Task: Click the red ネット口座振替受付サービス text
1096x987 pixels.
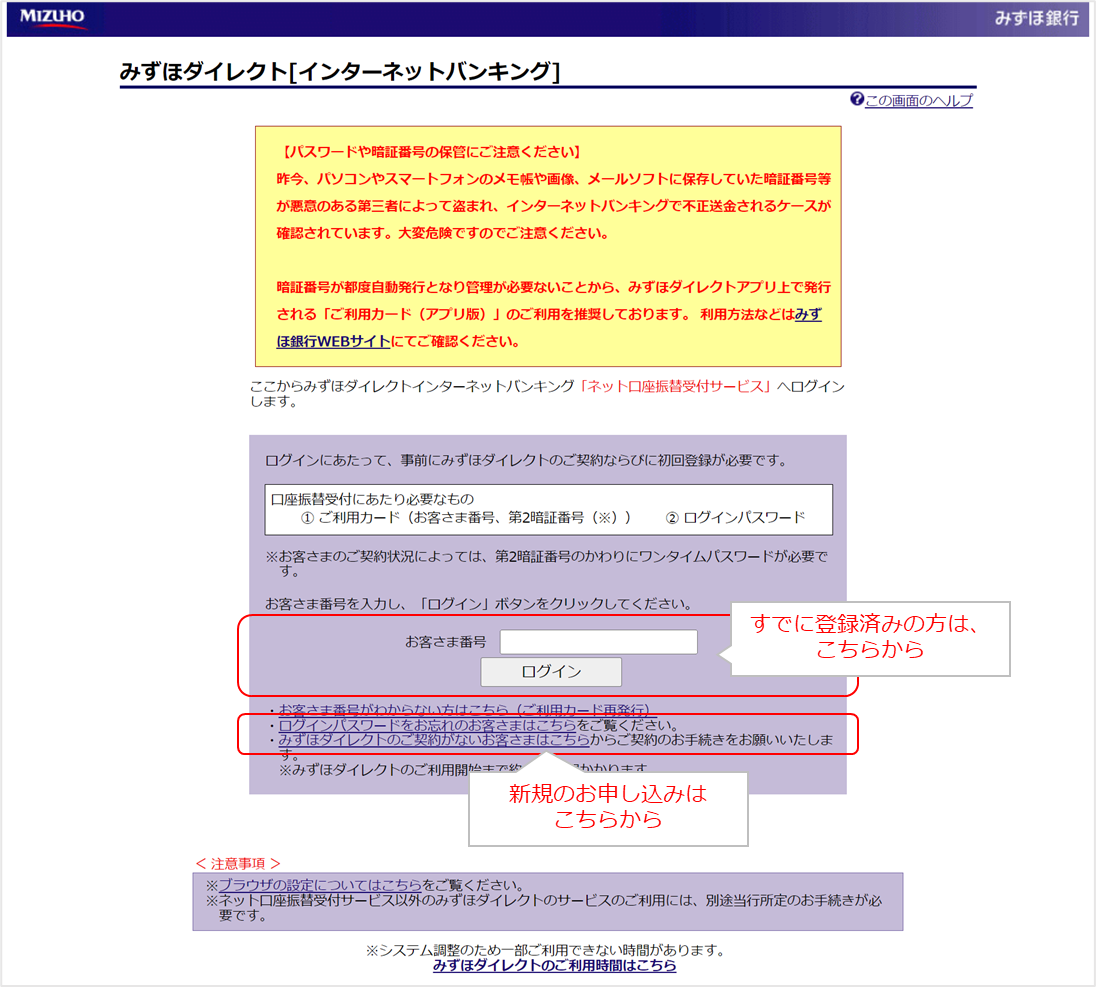Action: tap(677, 386)
